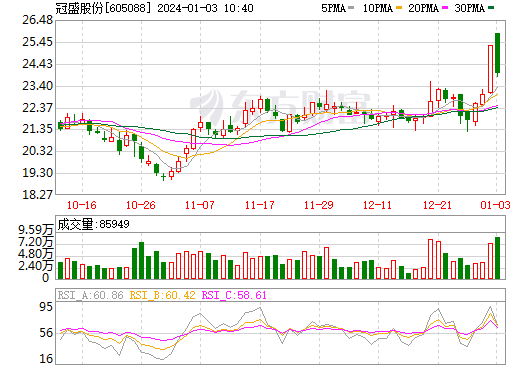Screen dimensions: 520x365
Task: Click the 2024-01-03 10:40 timestamp
Action: tap(205, 8)
